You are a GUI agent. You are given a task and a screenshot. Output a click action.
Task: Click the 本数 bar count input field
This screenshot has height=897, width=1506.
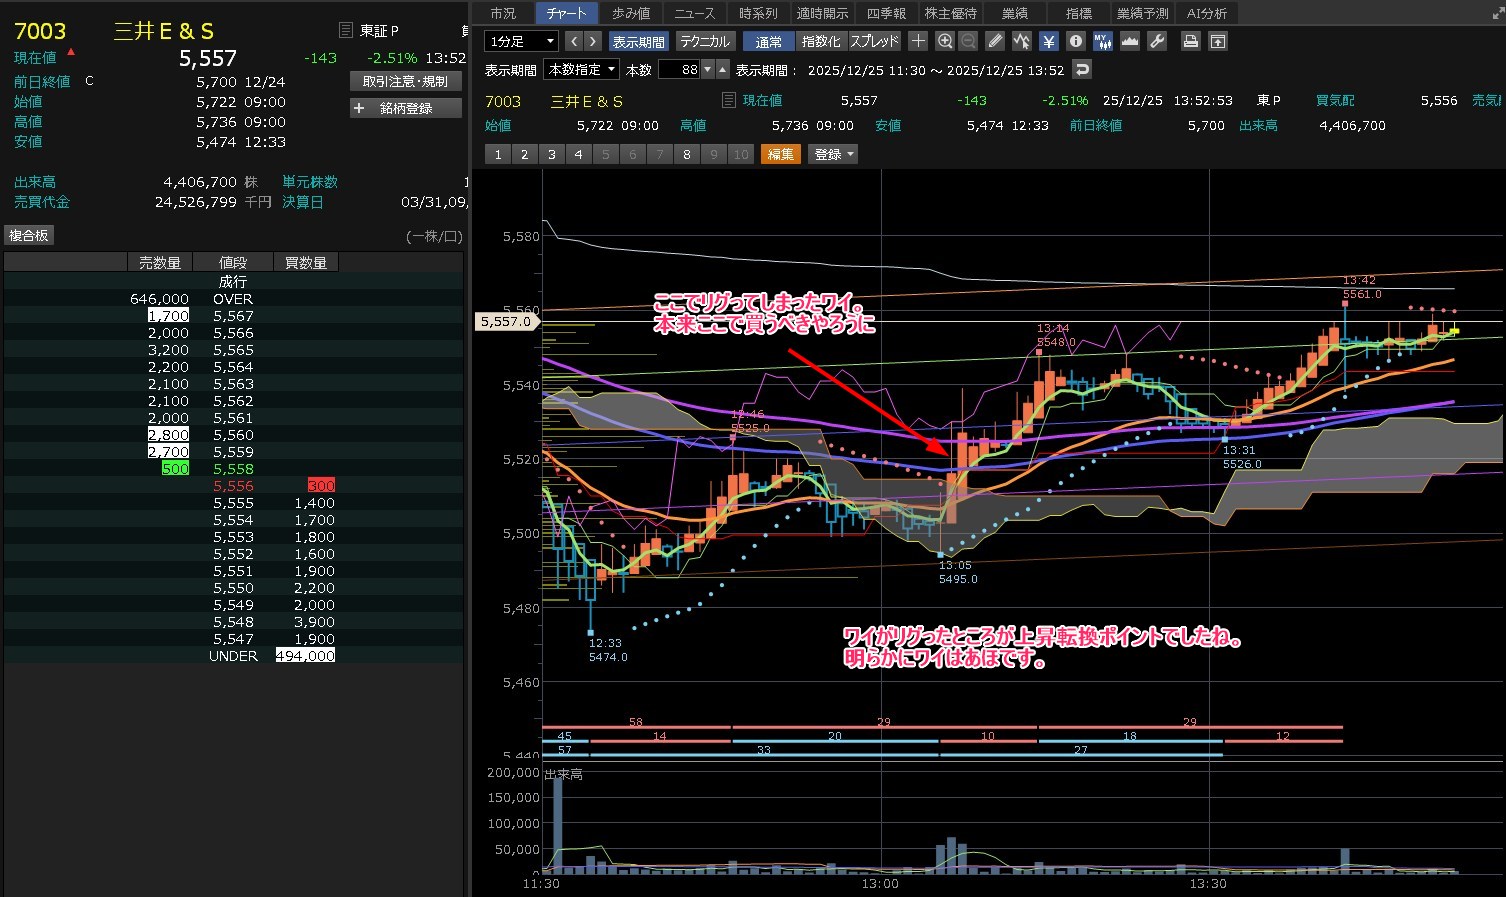click(x=679, y=70)
